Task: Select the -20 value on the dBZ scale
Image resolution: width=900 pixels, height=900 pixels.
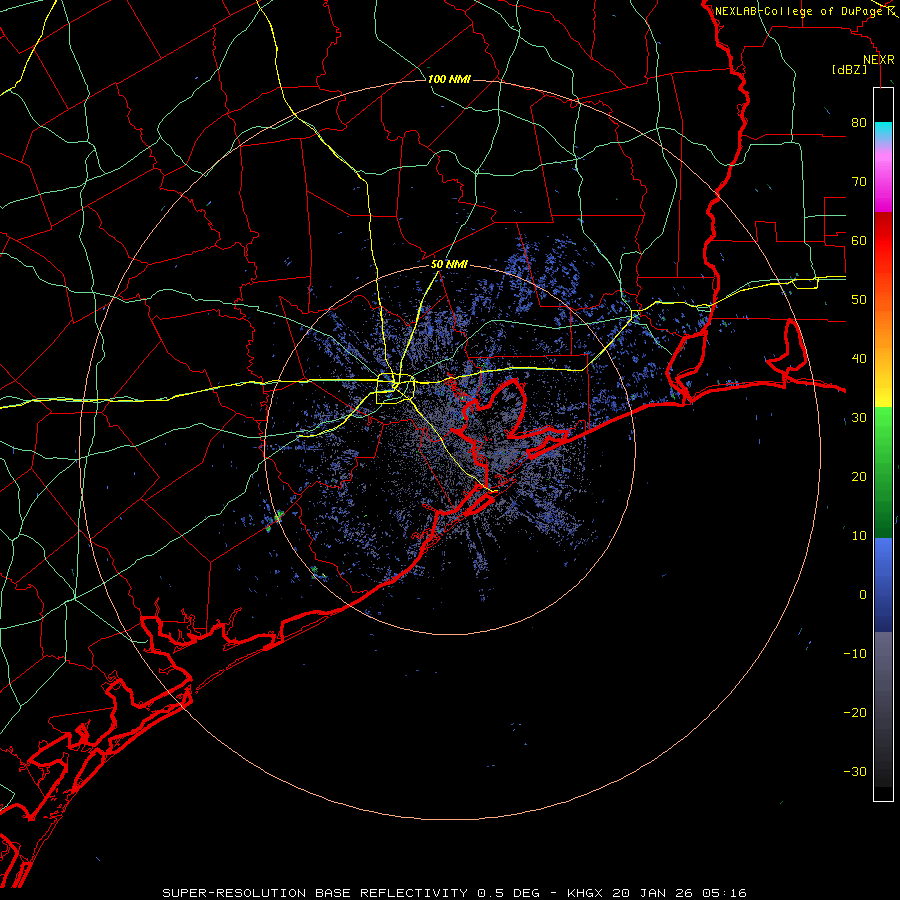Action: point(855,713)
